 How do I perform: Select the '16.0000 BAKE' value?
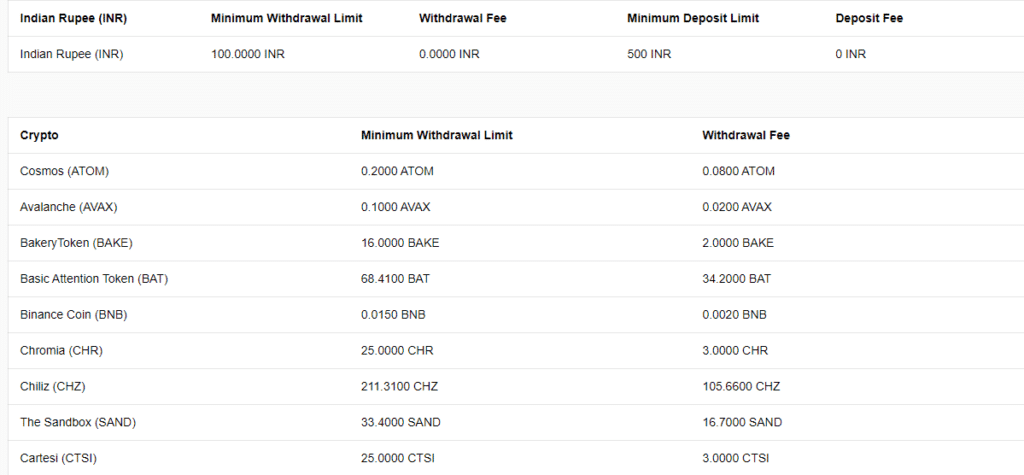[400, 243]
